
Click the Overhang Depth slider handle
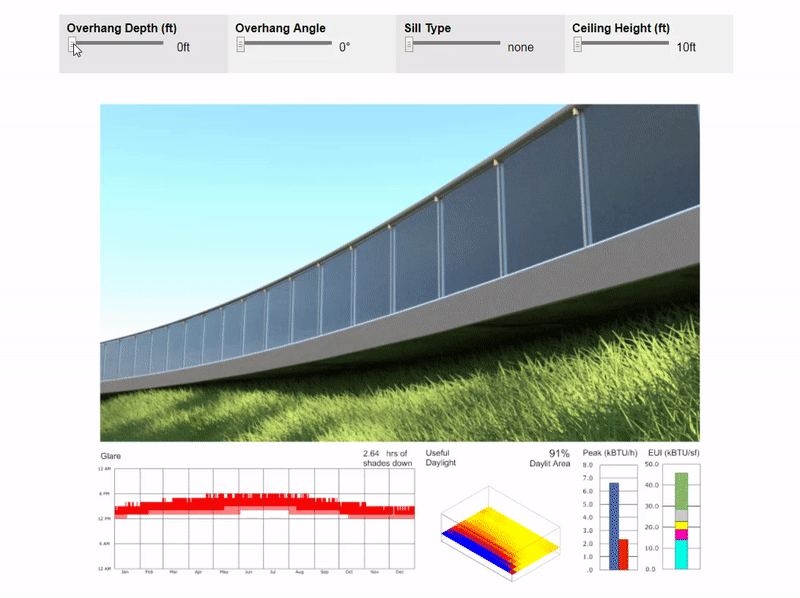72,44
